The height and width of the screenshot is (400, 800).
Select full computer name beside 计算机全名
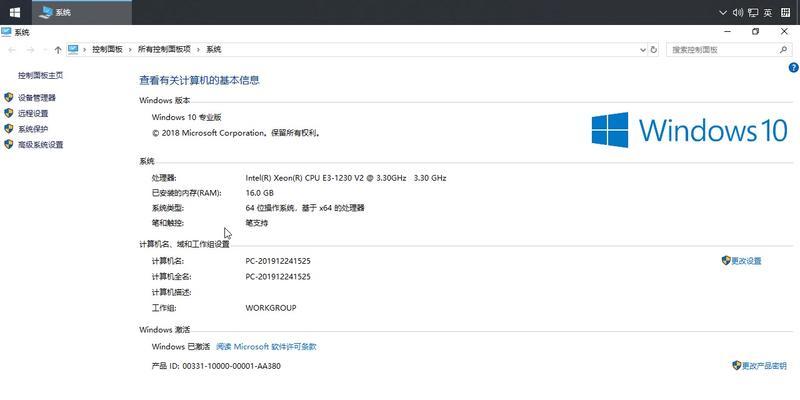click(x=278, y=277)
